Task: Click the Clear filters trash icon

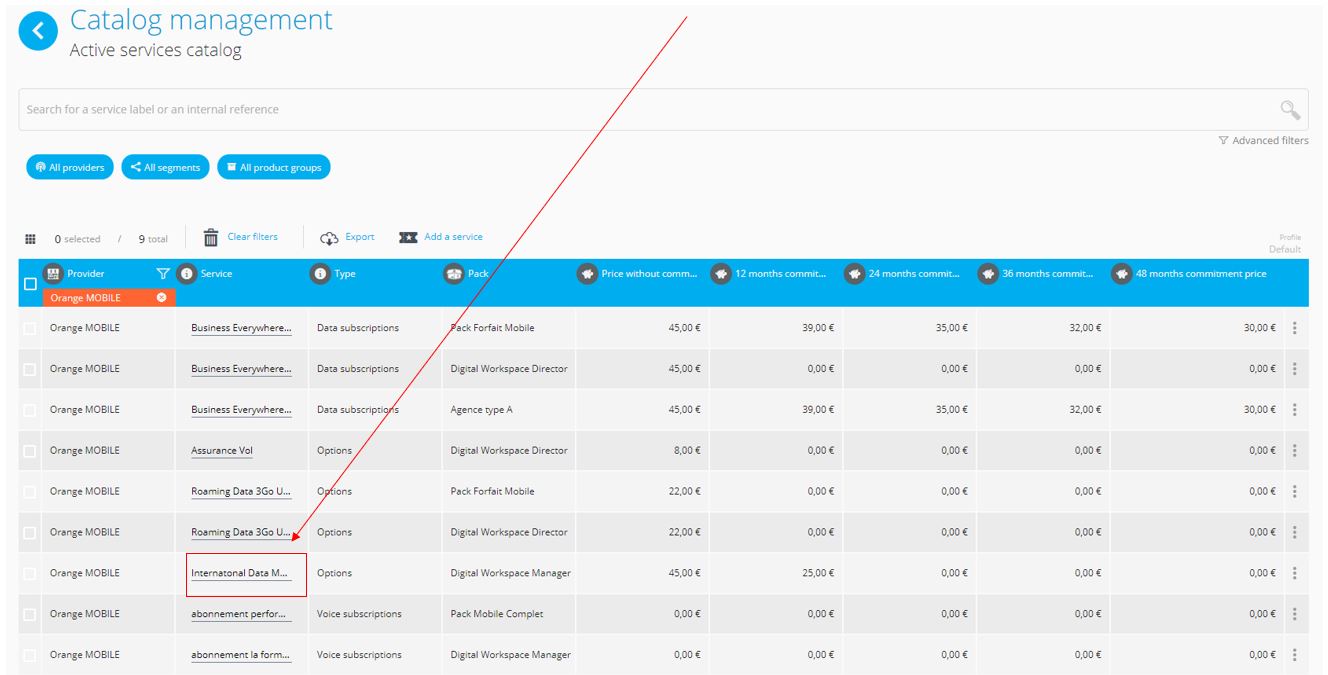Action: tap(211, 237)
